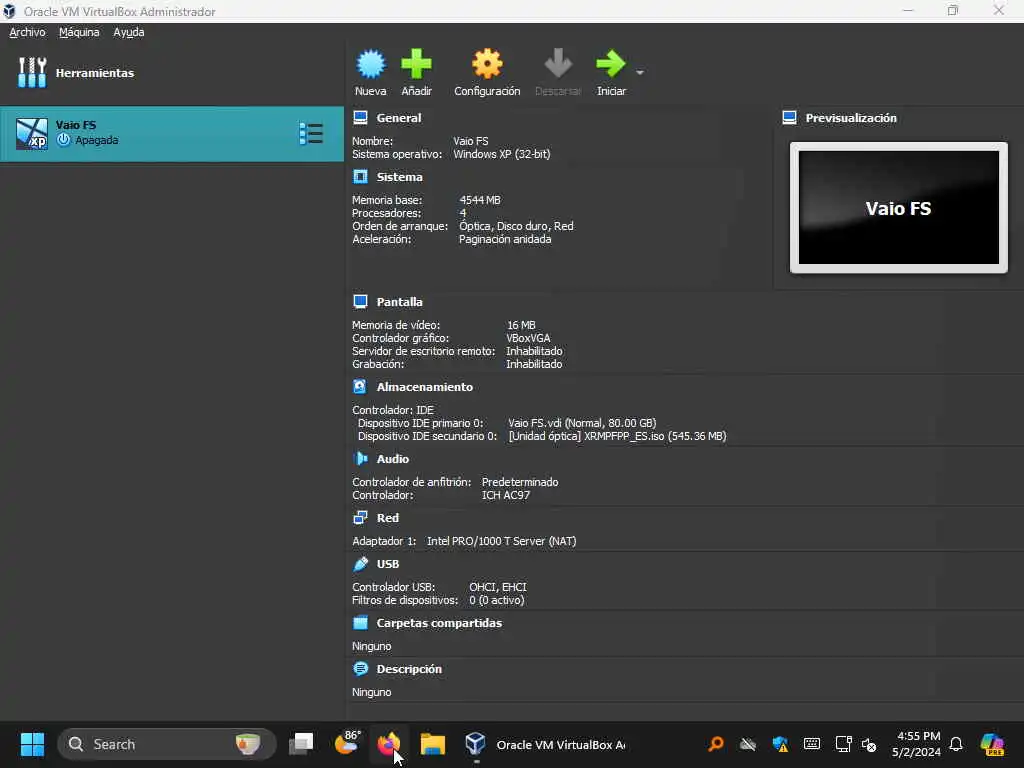The width and height of the screenshot is (1024, 768).
Task: Open Task View on the taskbar
Action: click(301, 744)
